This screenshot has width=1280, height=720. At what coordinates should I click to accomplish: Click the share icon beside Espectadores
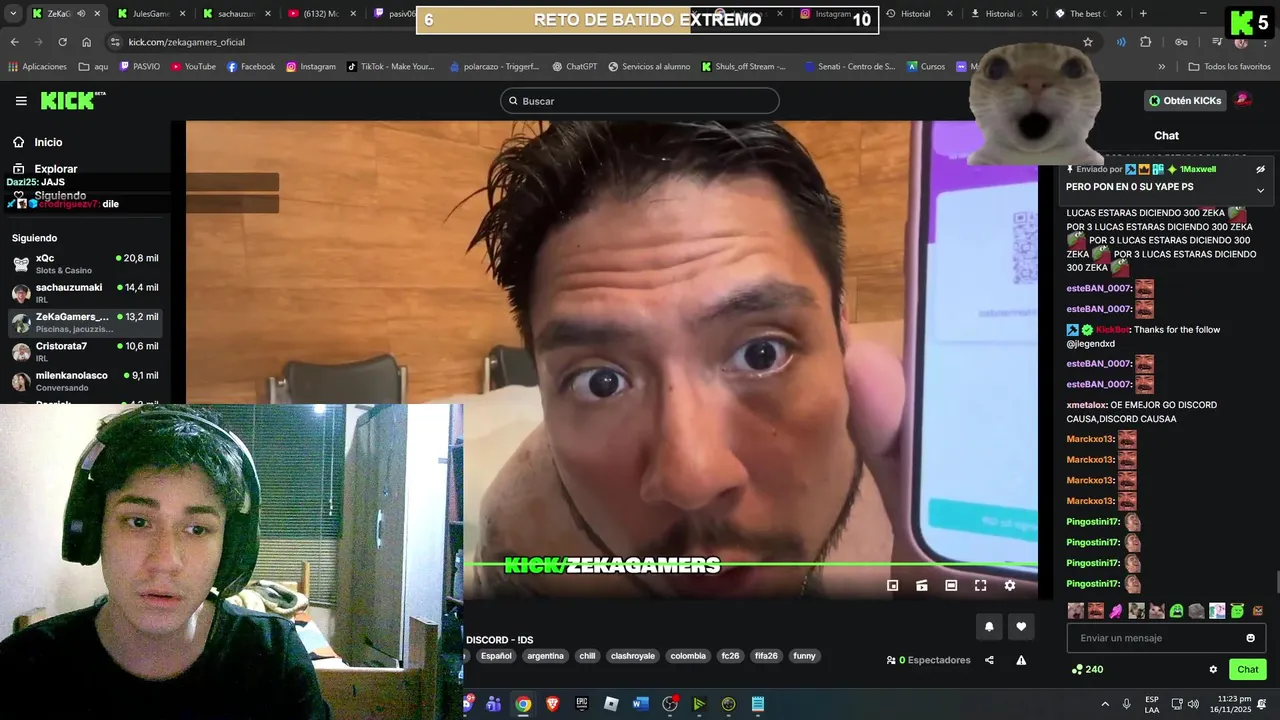tap(989, 660)
